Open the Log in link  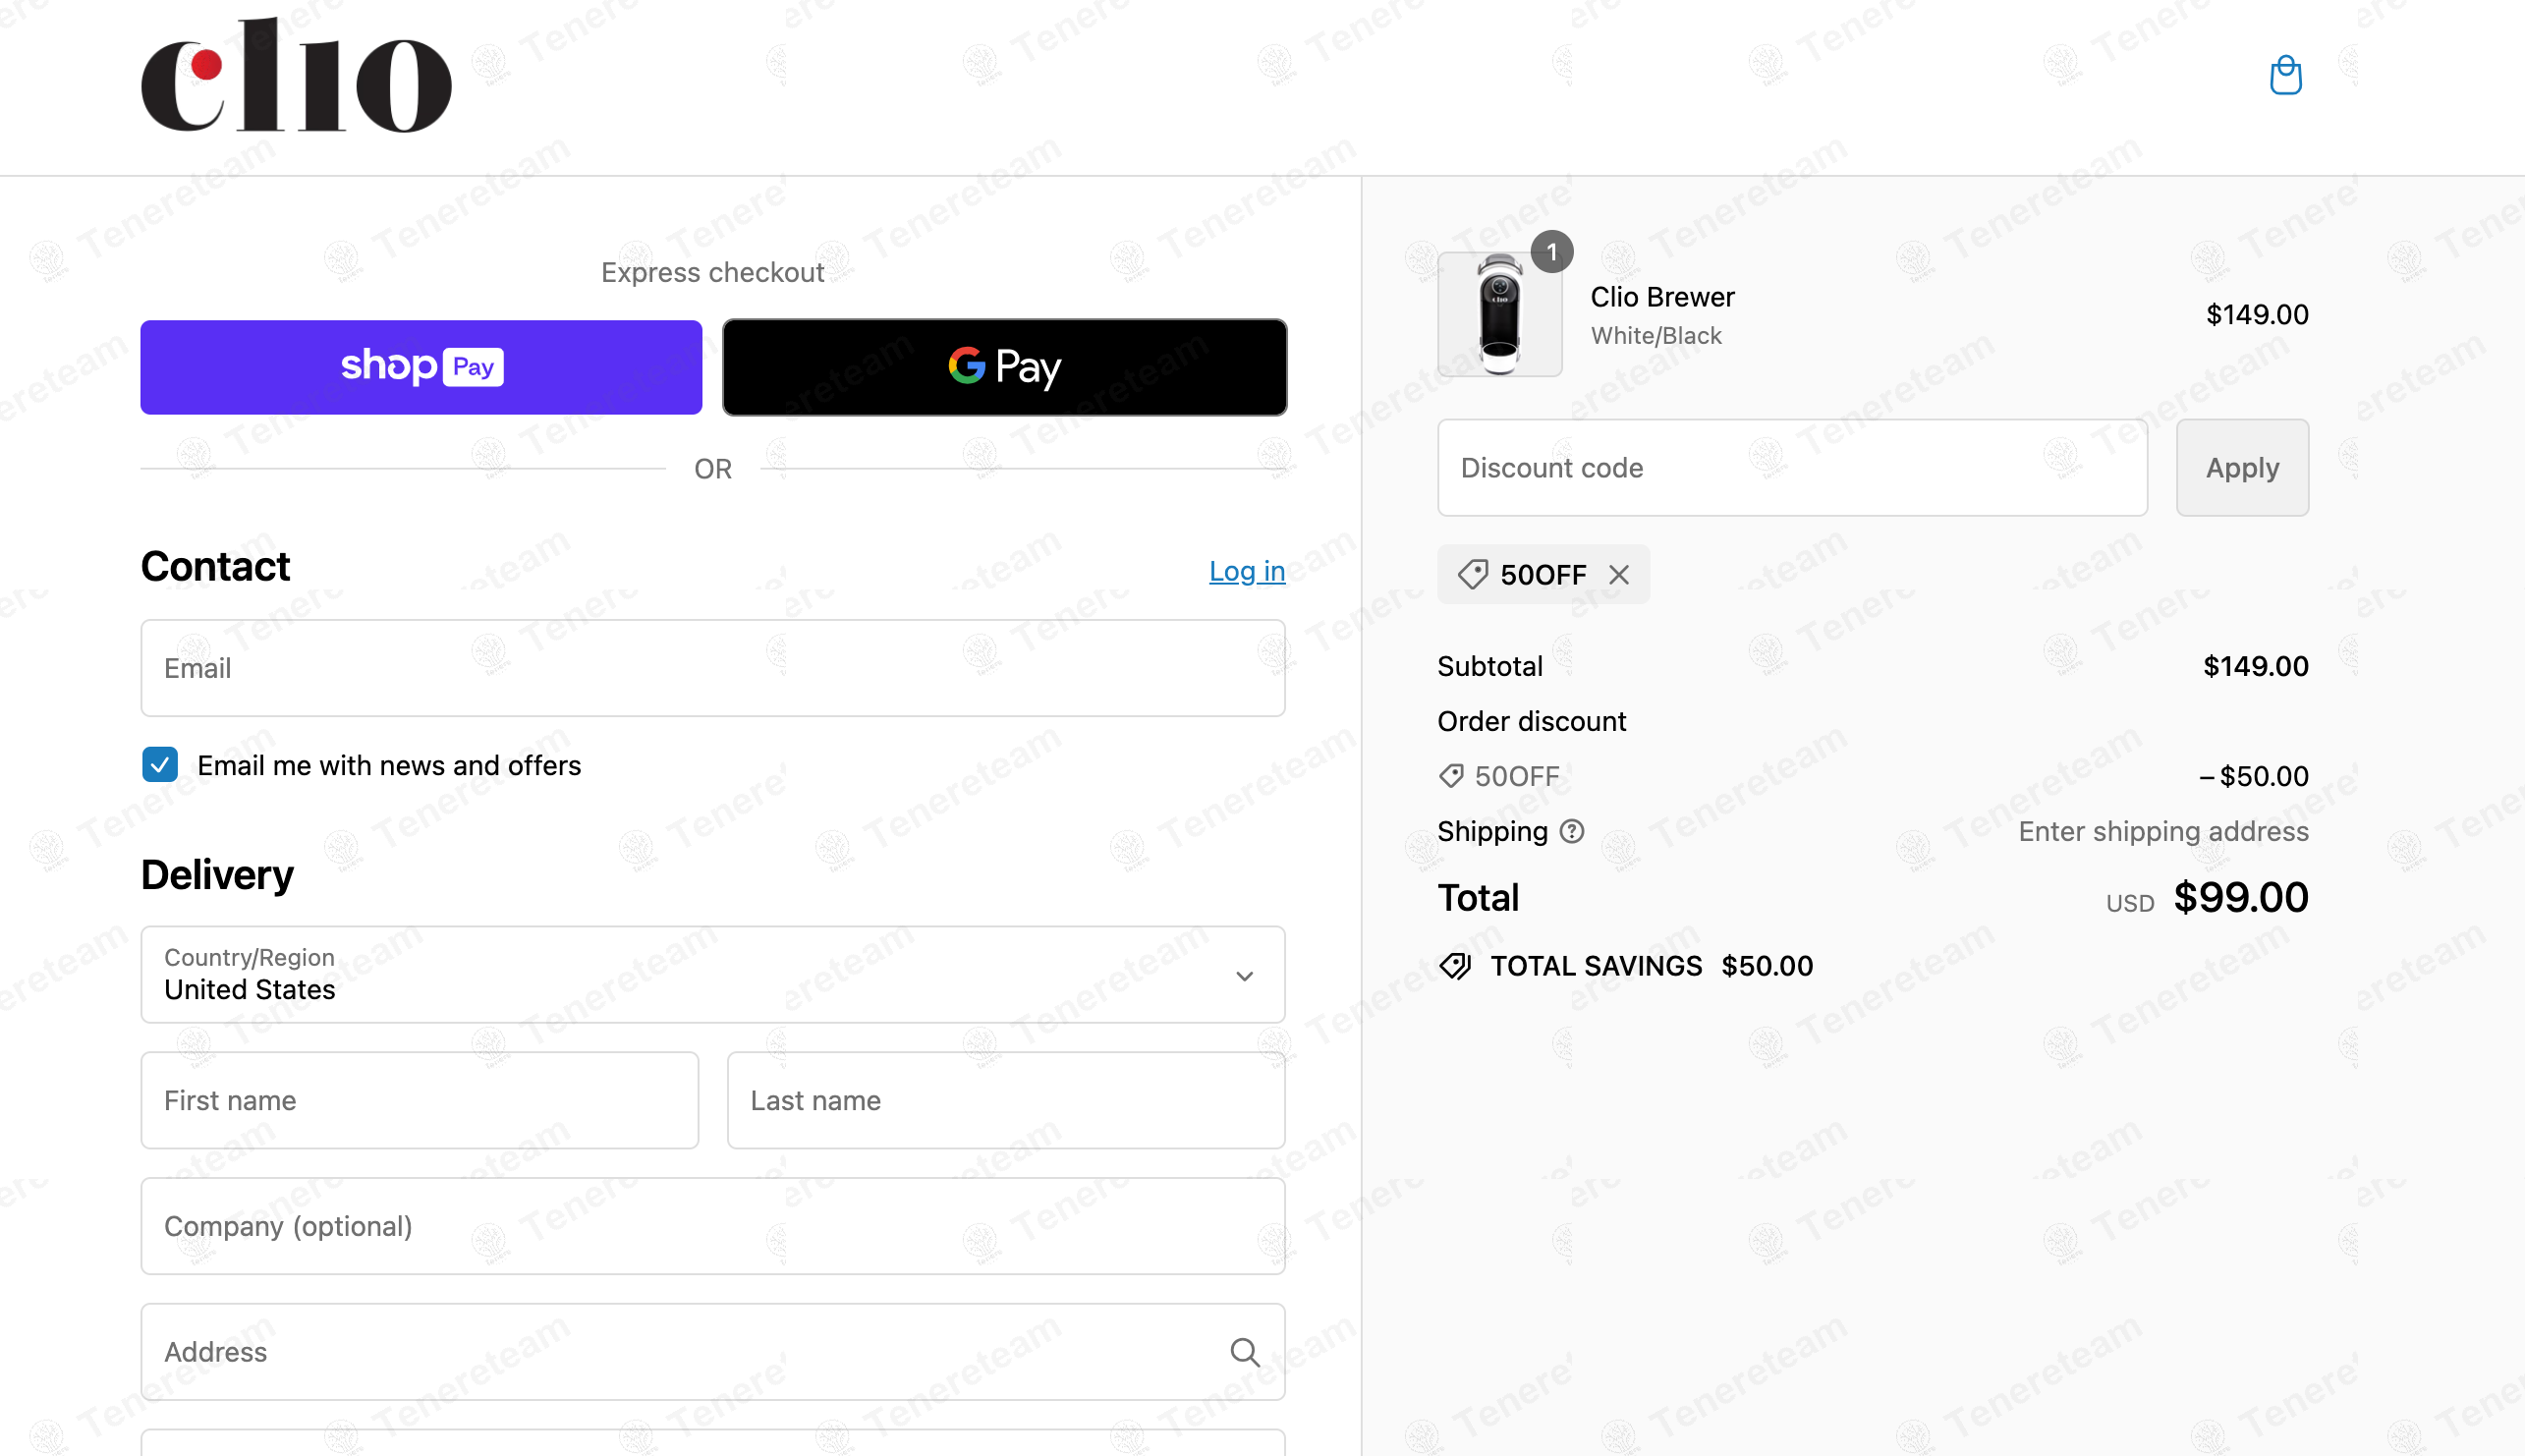click(1246, 571)
